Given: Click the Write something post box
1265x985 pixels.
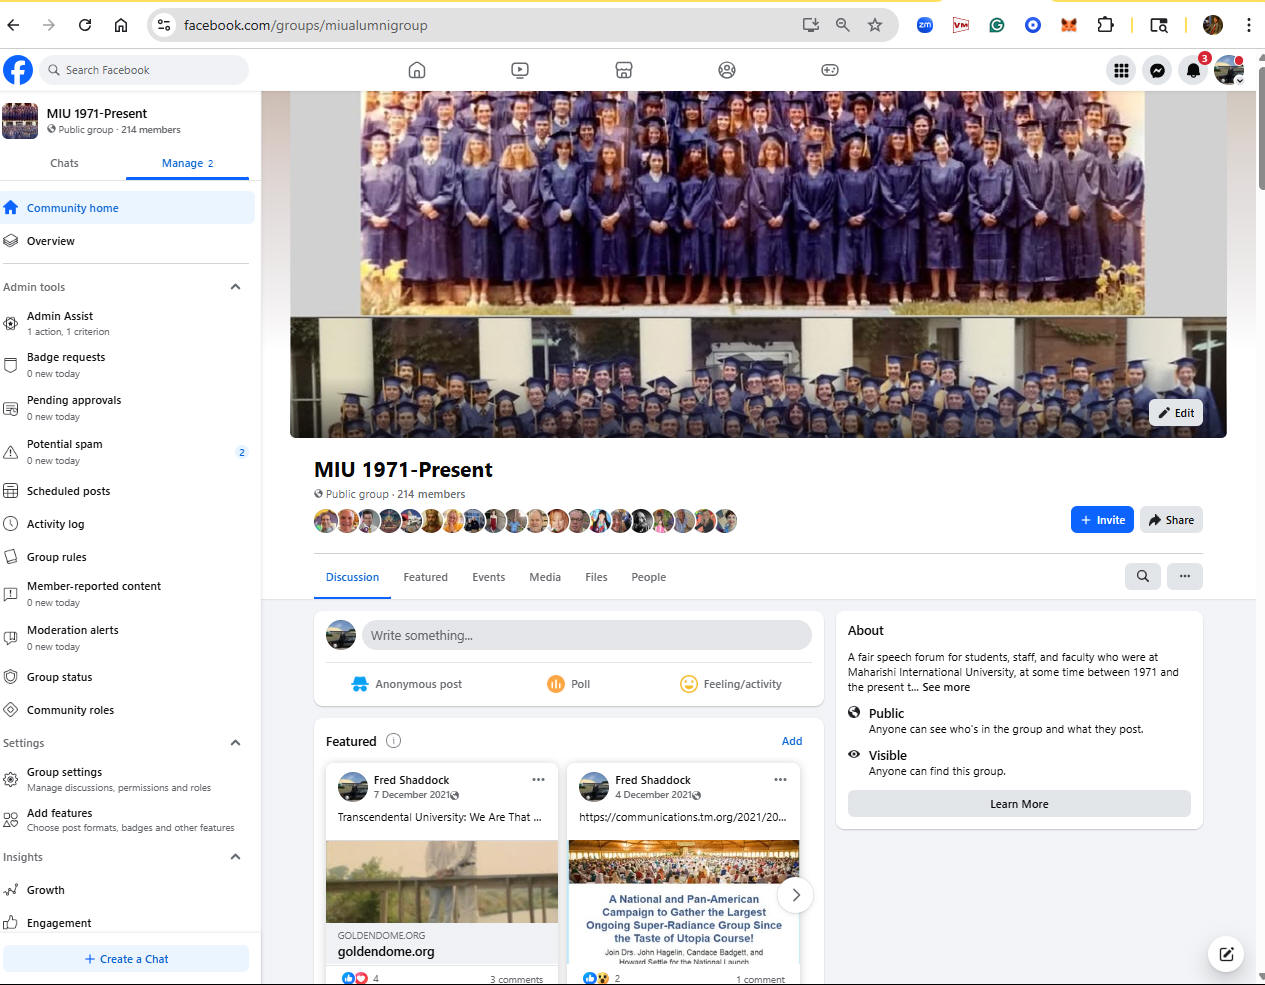Looking at the screenshot, I should tap(586, 635).
